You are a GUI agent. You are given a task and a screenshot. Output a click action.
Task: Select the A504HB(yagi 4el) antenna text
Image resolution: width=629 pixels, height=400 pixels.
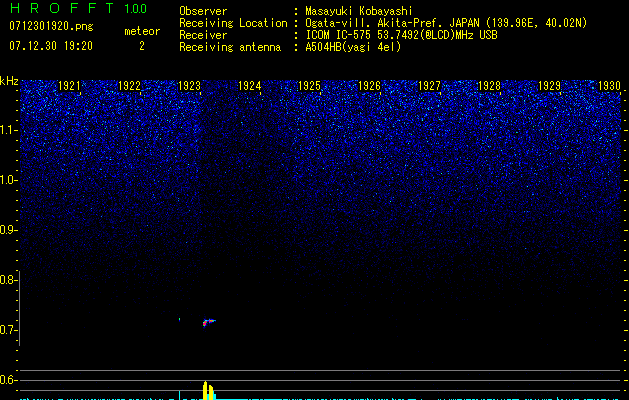353,47
